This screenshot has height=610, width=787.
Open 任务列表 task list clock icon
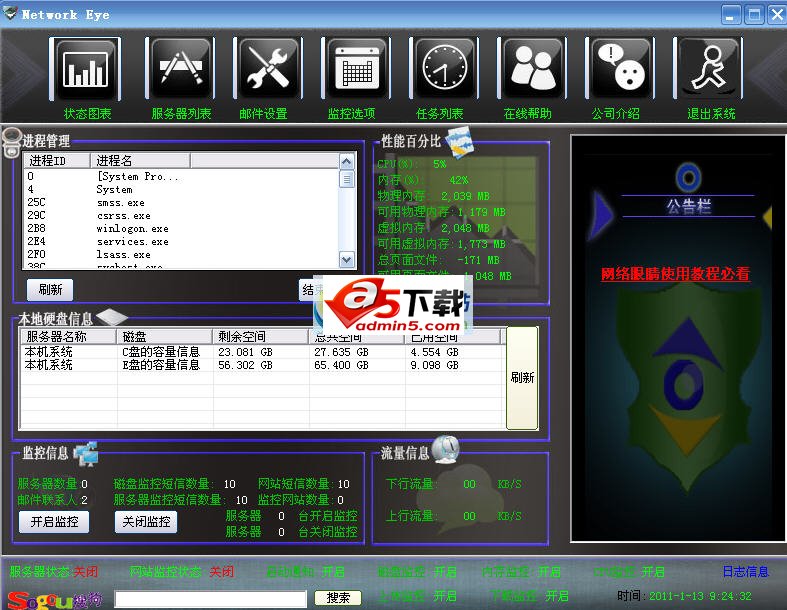point(444,70)
